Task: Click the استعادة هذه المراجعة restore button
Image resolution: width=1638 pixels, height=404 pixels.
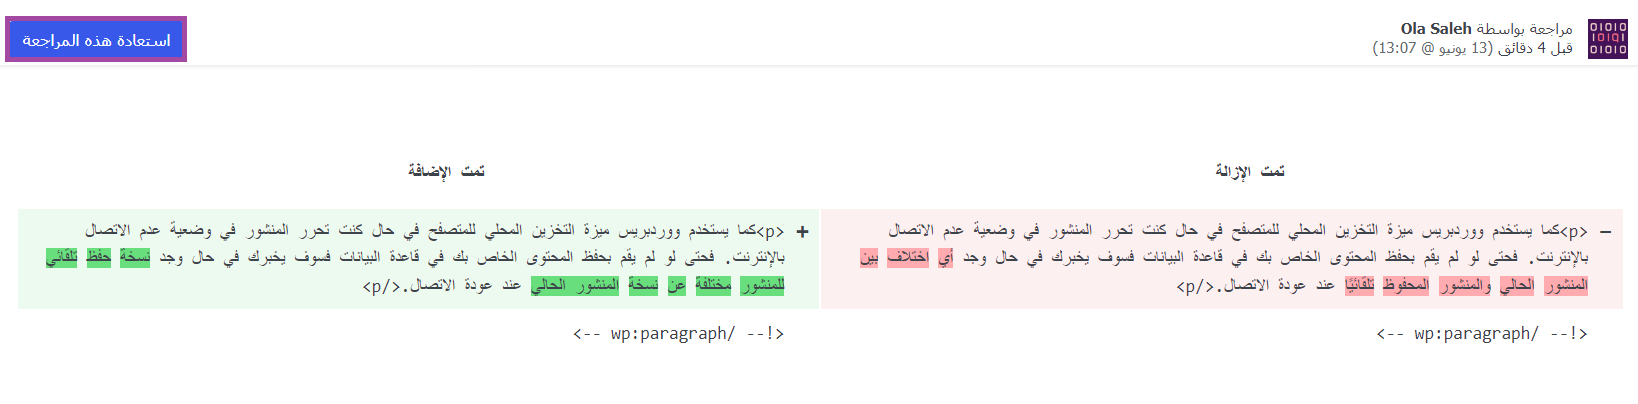Action: [x=96, y=40]
